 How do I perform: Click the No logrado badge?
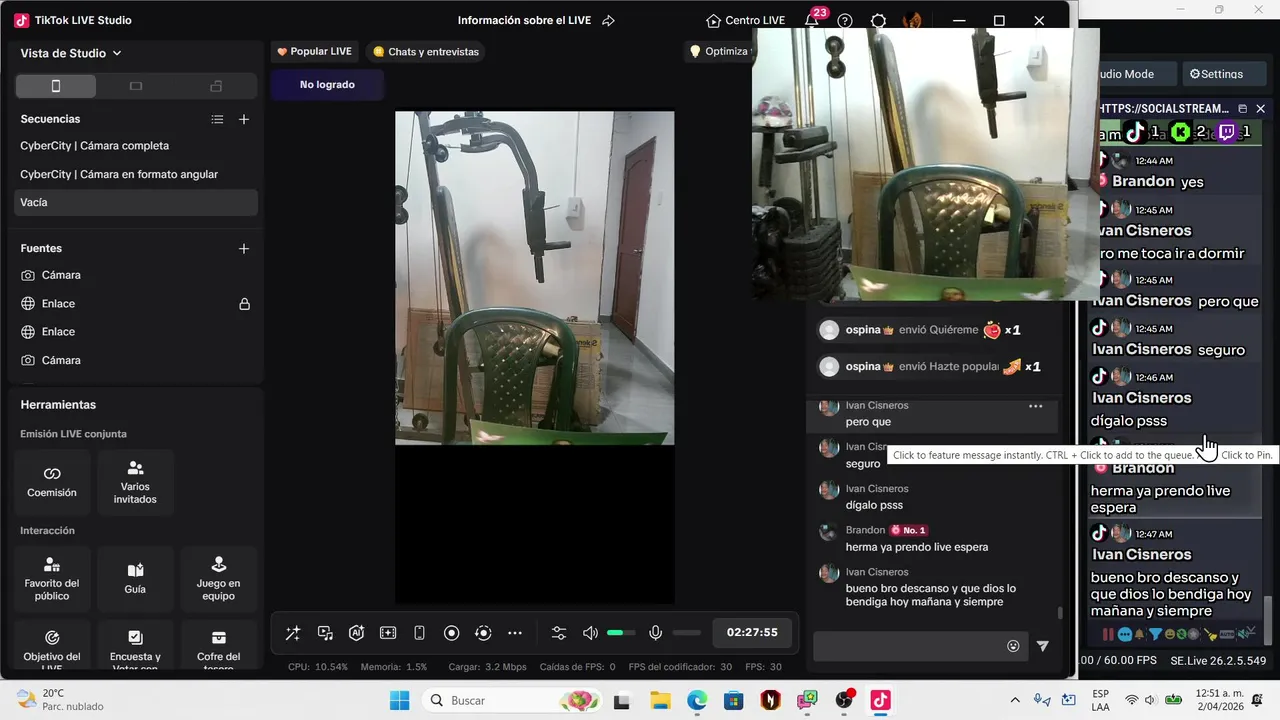tap(327, 85)
